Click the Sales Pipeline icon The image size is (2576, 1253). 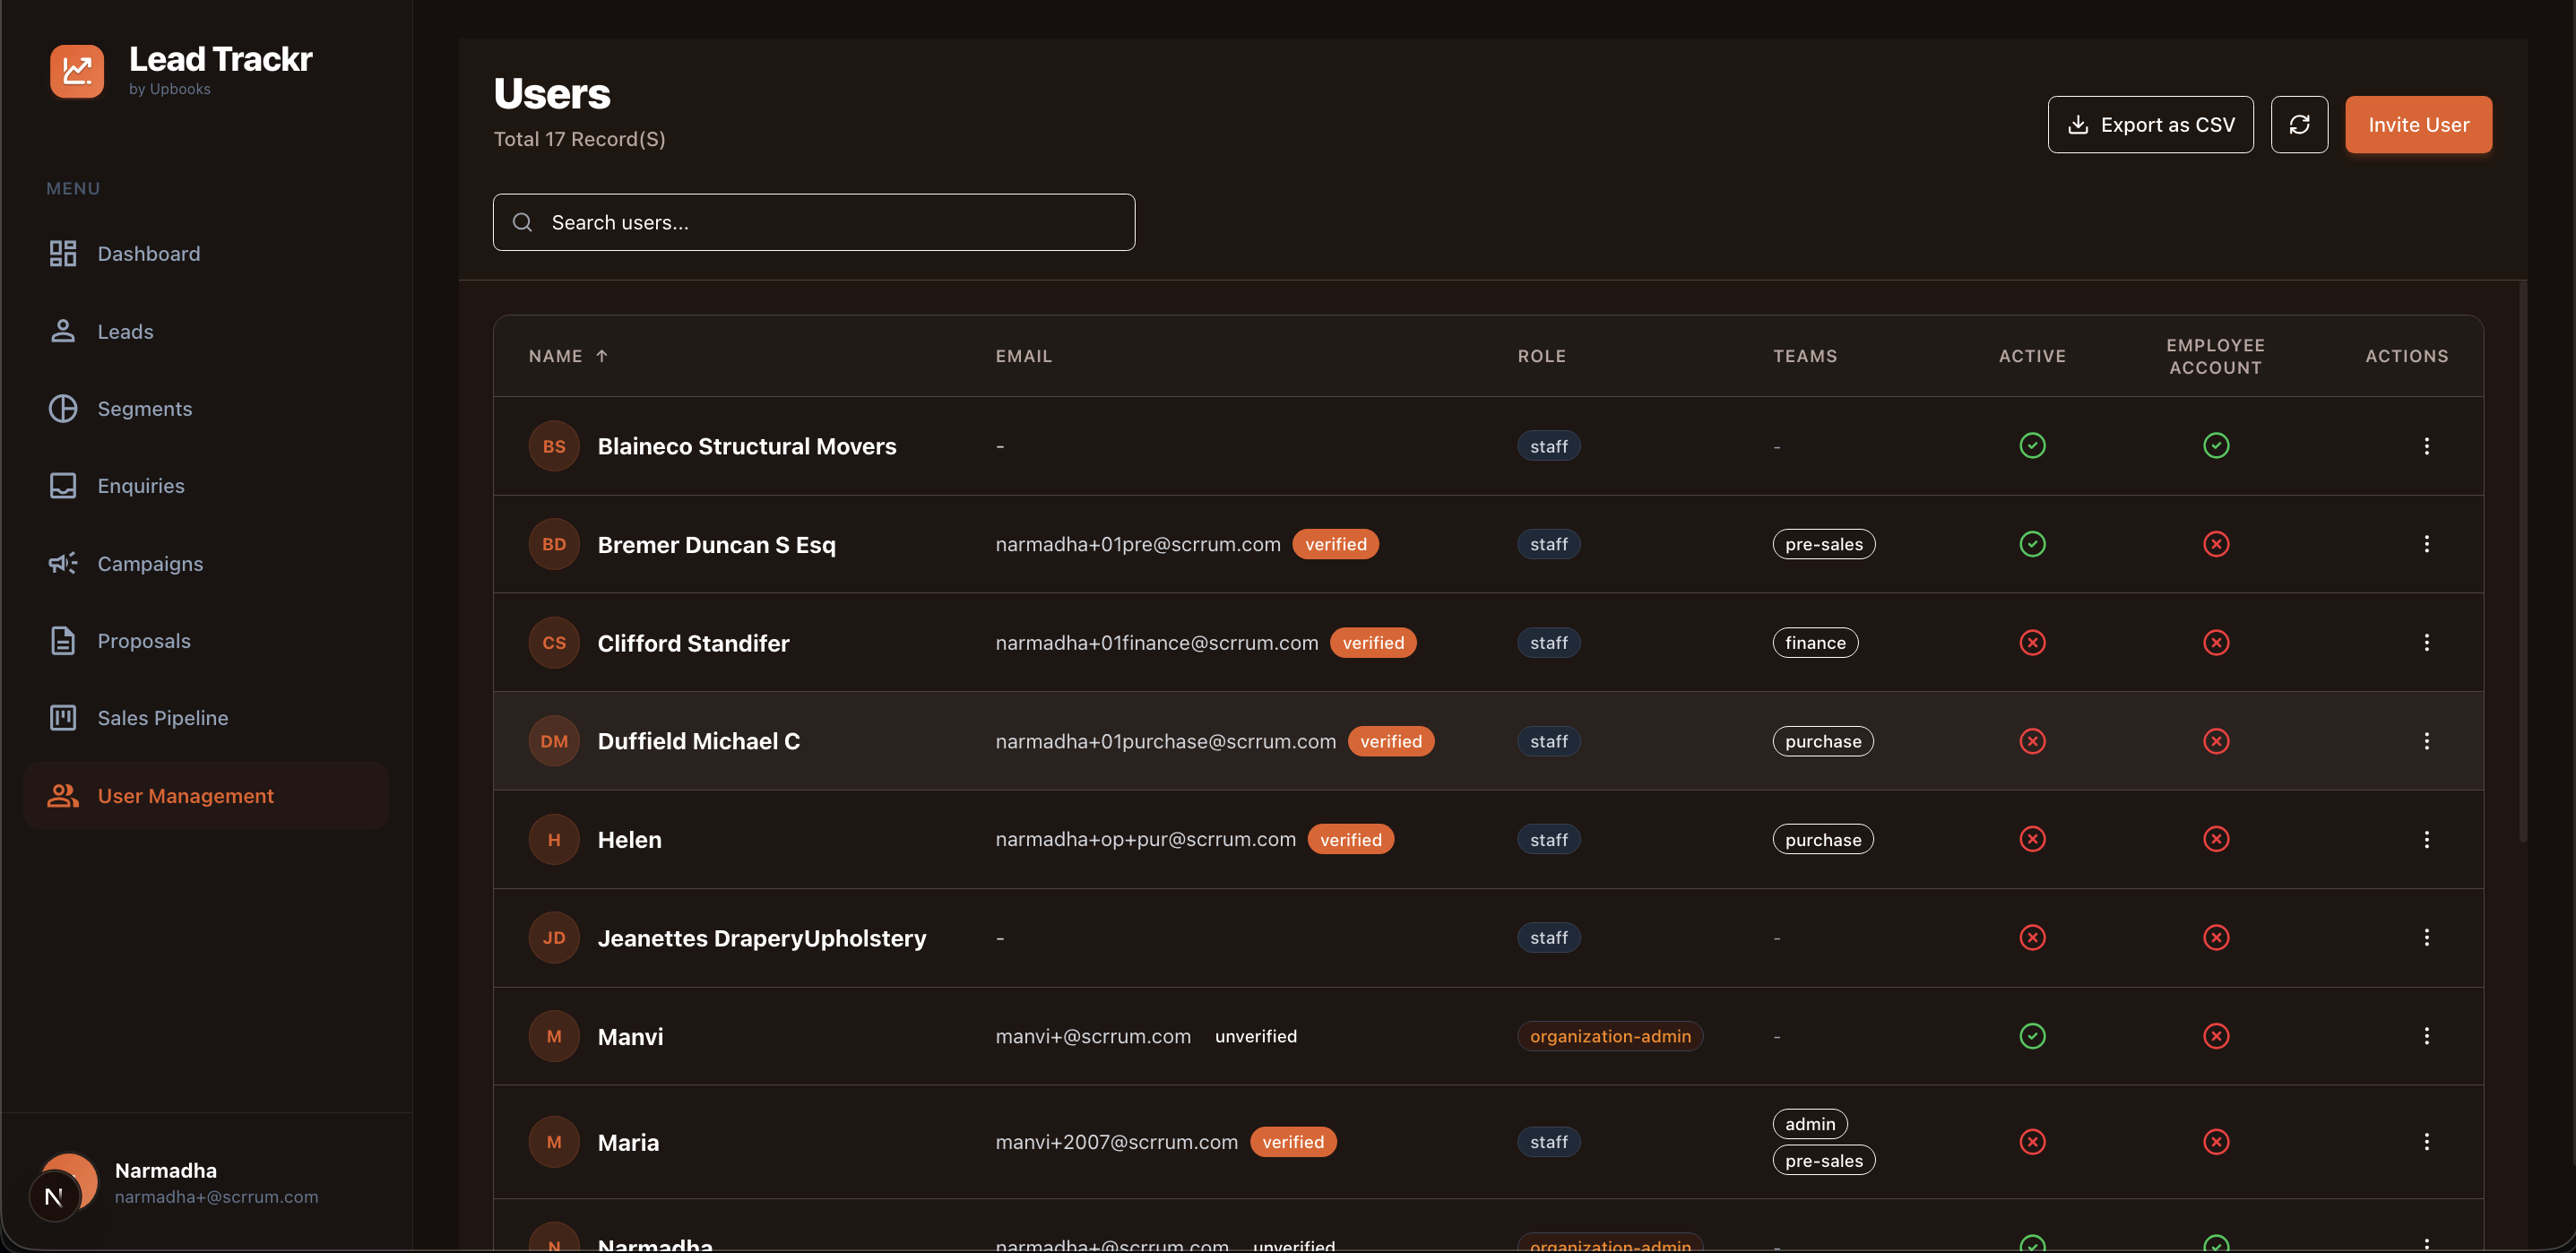coord(63,717)
